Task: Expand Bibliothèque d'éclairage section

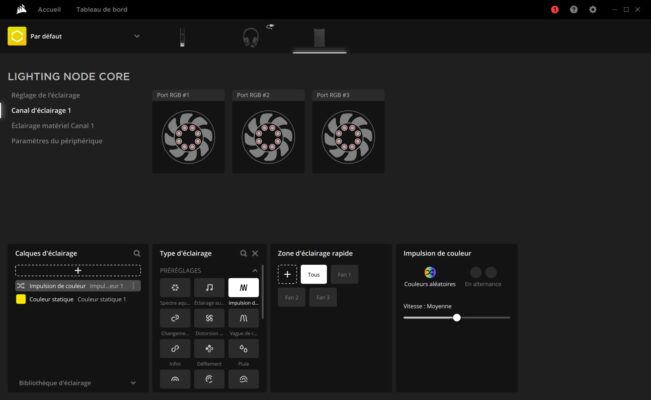Action: click(x=133, y=383)
